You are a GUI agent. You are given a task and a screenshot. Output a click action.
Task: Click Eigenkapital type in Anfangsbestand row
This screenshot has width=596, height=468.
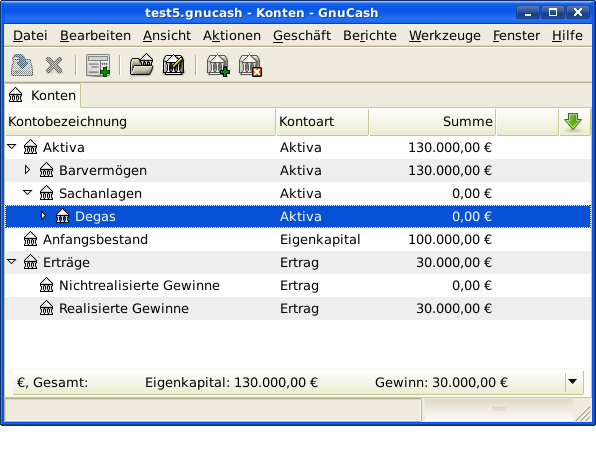pos(320,240)
